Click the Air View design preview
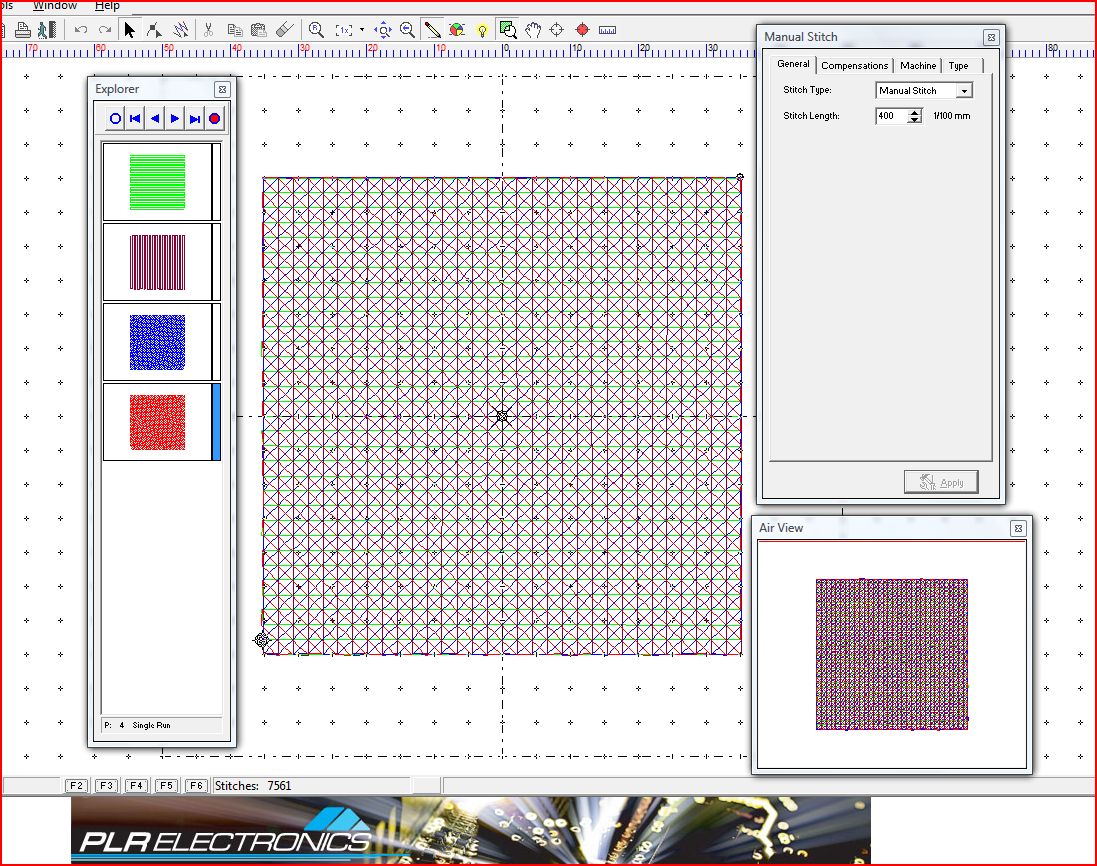 (x=892, y=654)
